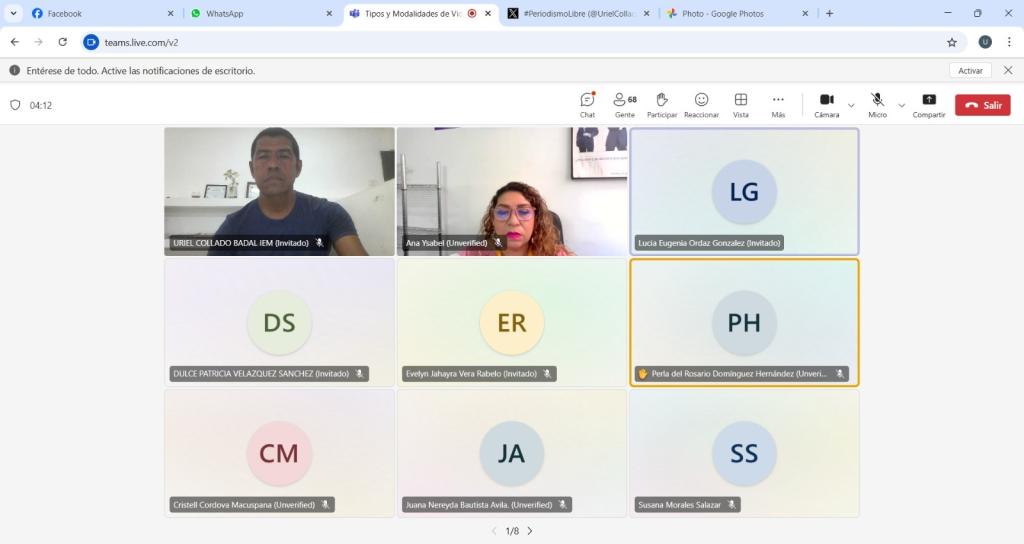The image size is (1024, 544).
Task: Open the Chat panel
Action: click(587, 100)
